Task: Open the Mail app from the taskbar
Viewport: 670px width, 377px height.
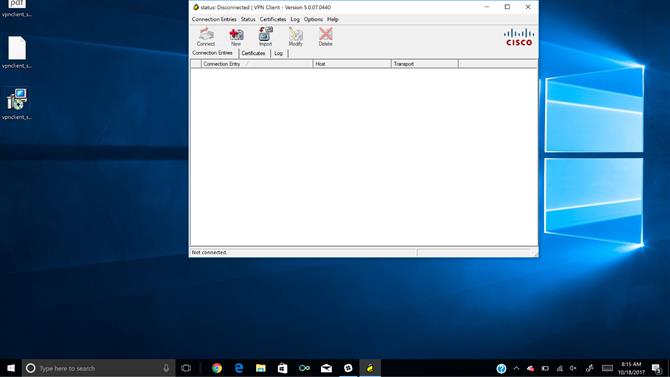Action: (x=326, y=368)
